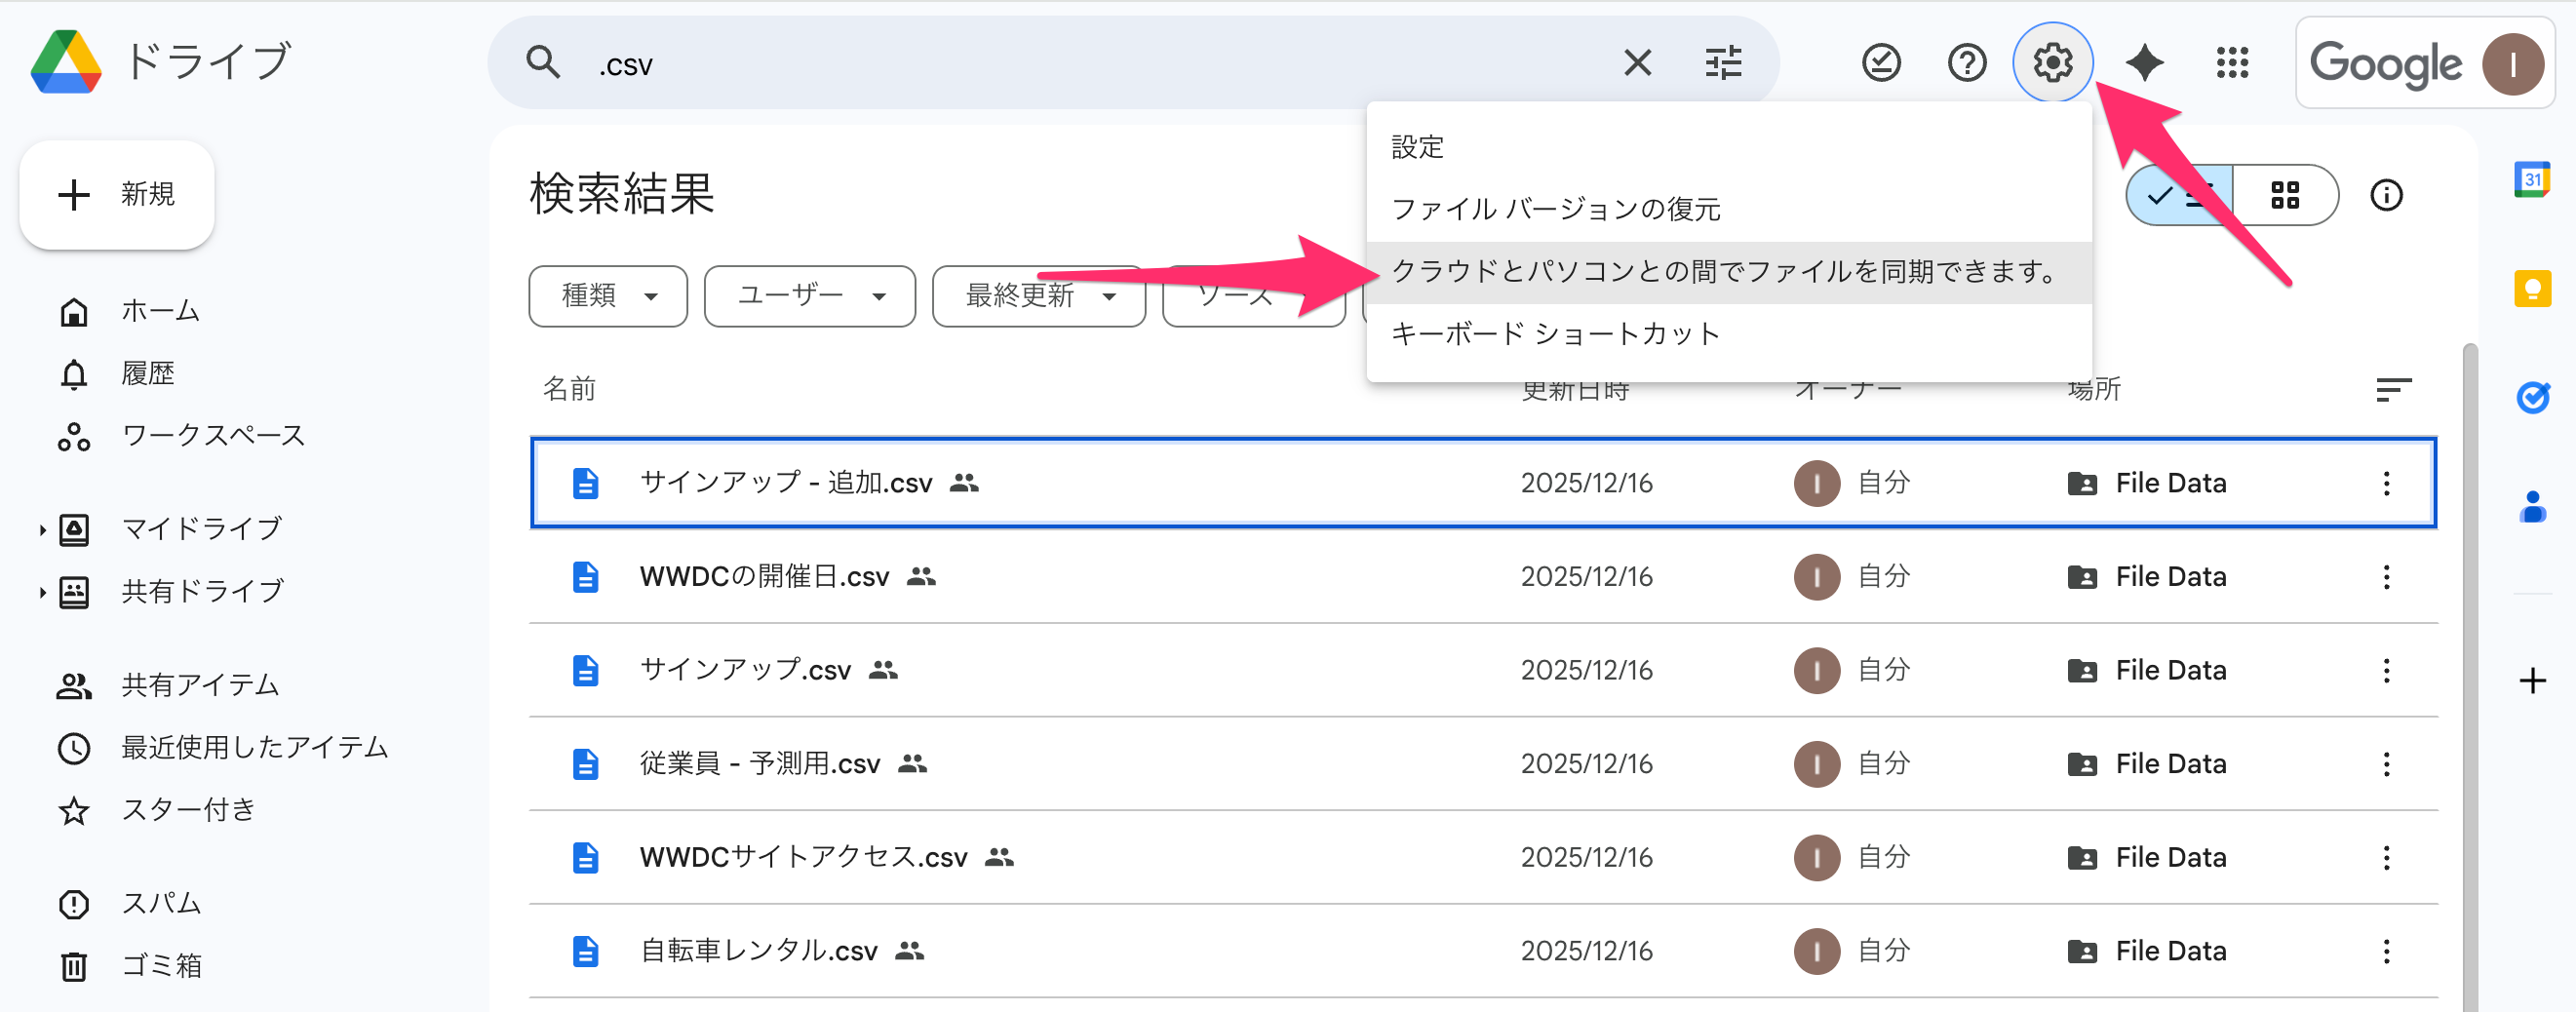The width and height of the screenshot is (2576, 1012).
Task: Open the 種類 filter dropdown
Action: point(608,296)
